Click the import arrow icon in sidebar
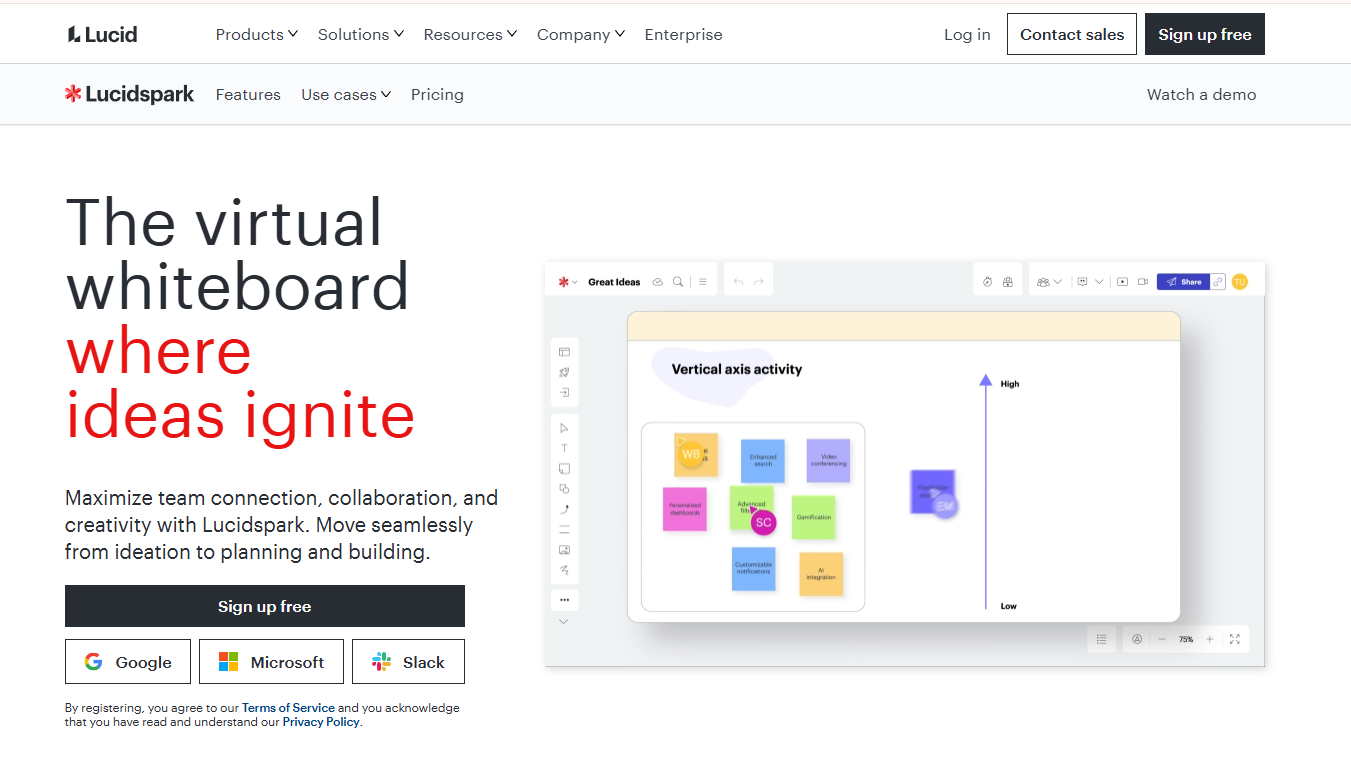This screenshot has width=1351, height=774. click(564, 393)
